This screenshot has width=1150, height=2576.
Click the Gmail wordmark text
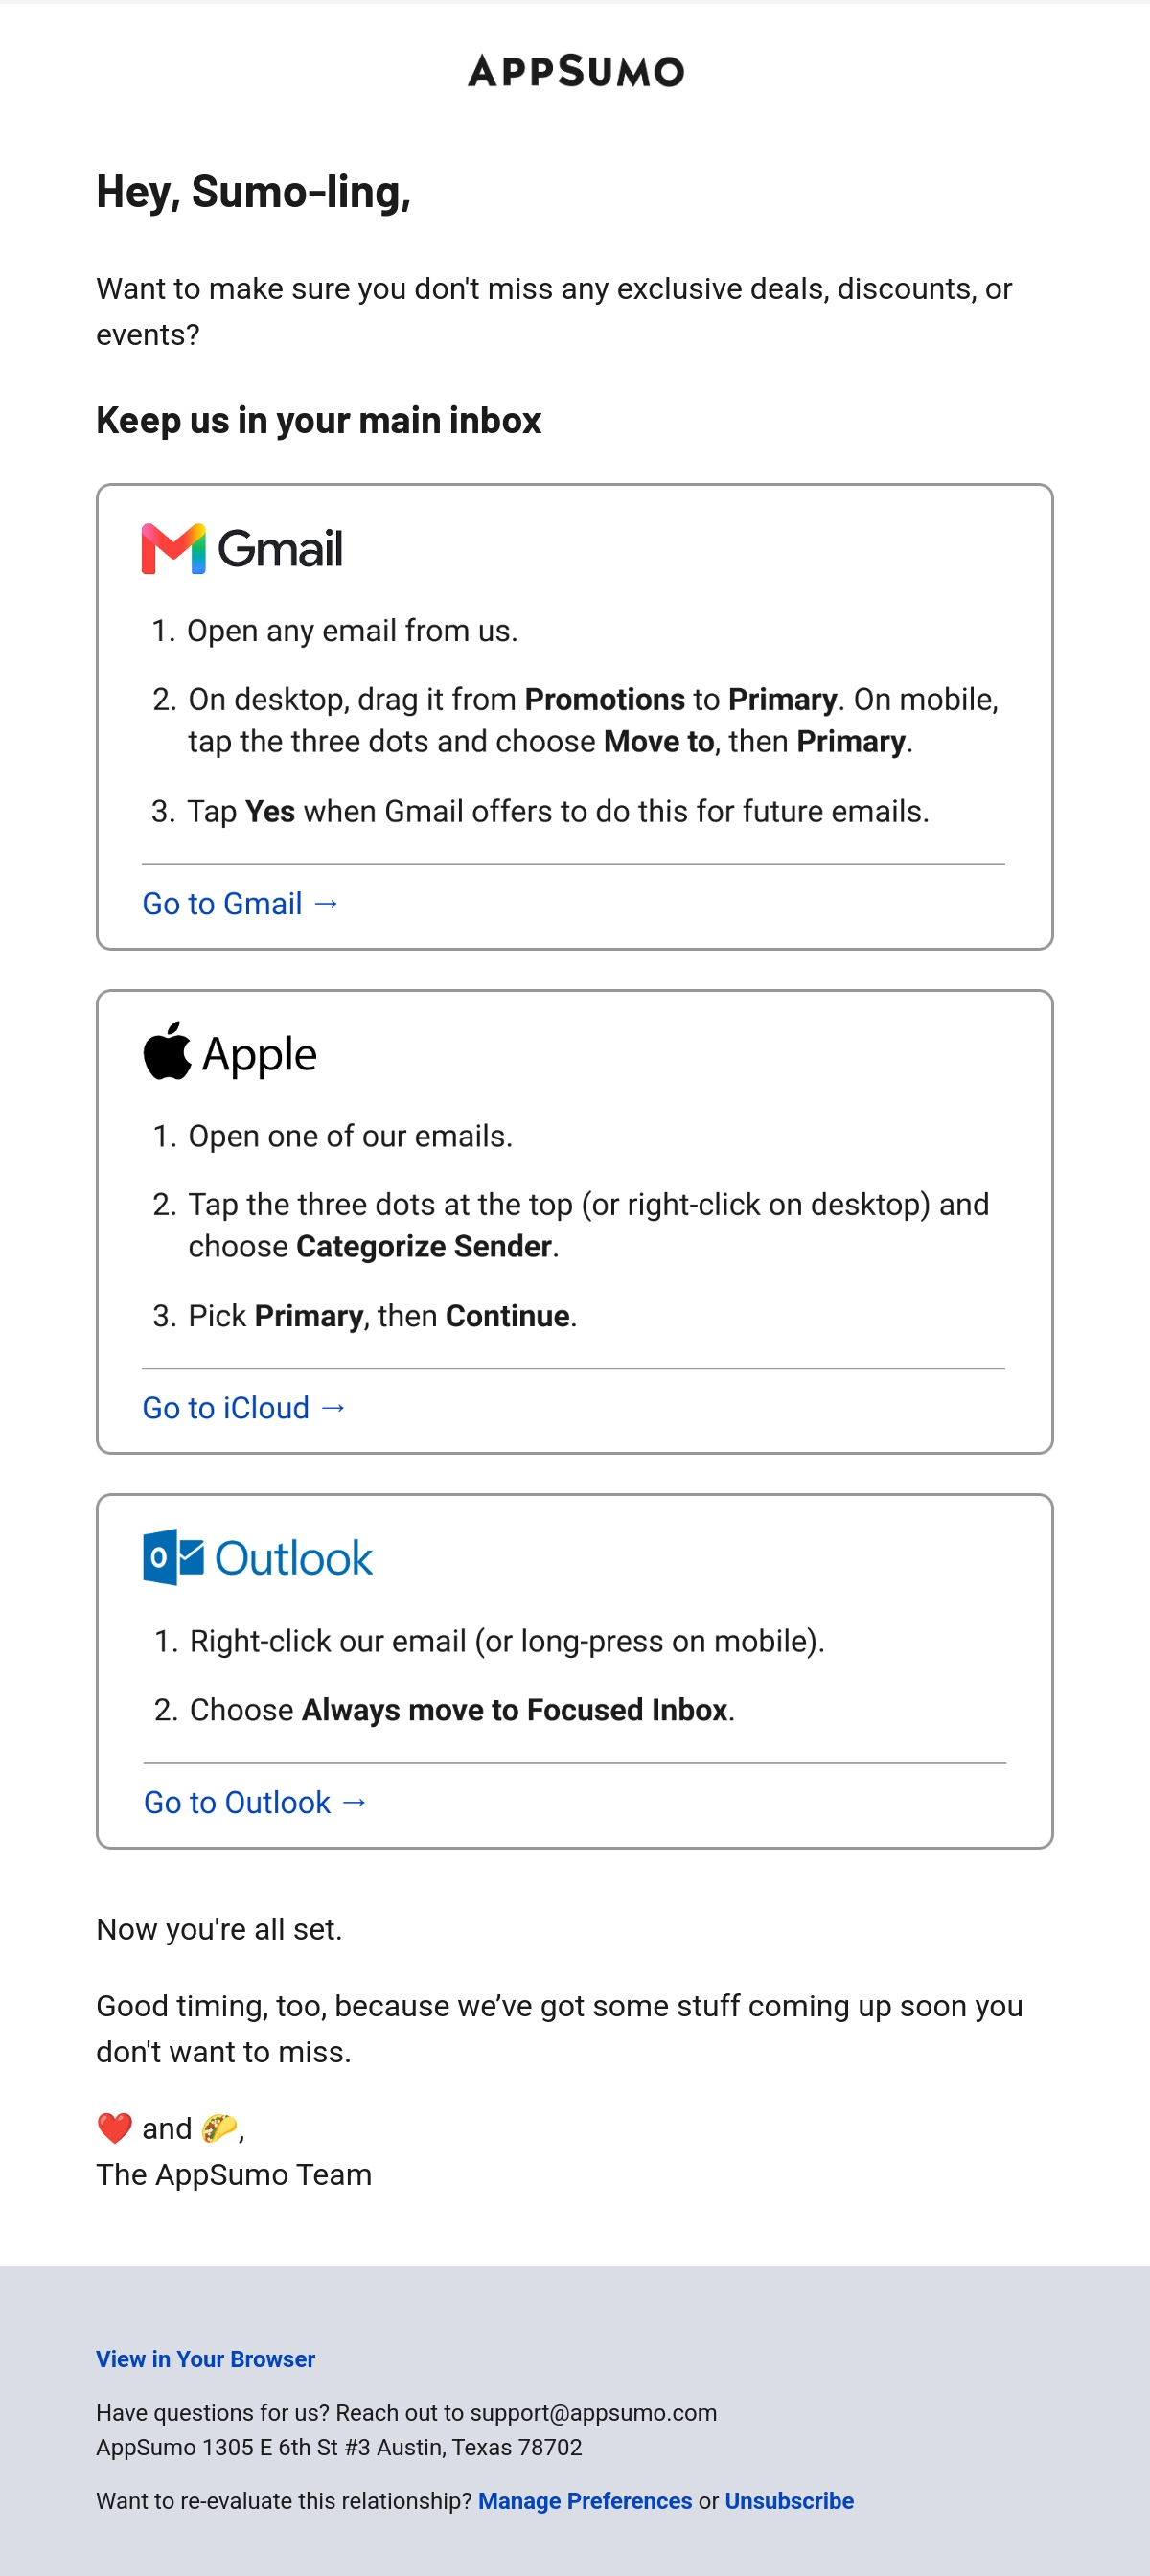pos(280,549)
